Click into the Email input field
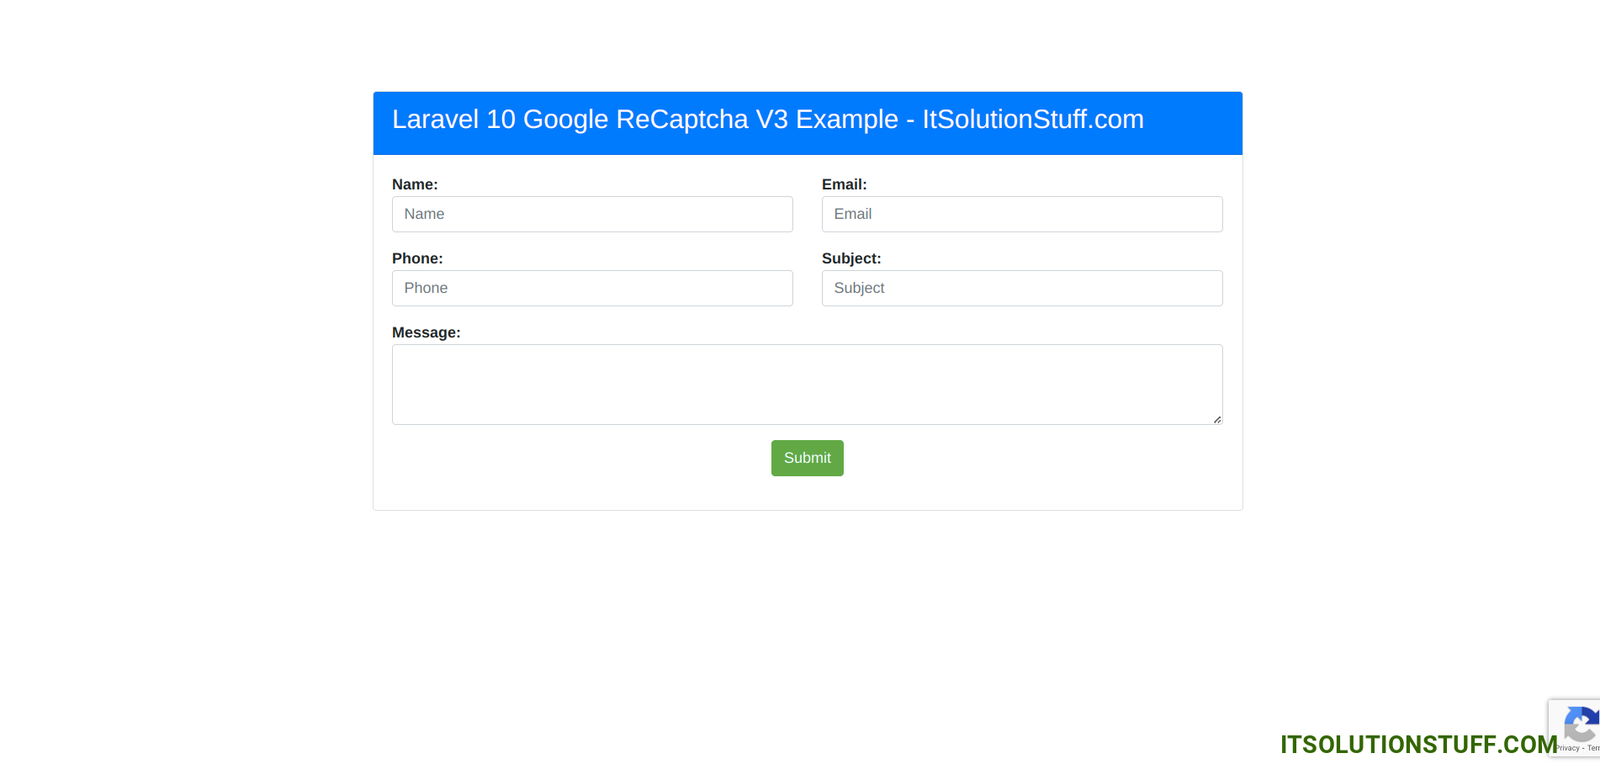Viewport: 1600px width, 770px height. (x=1021, y=214)
